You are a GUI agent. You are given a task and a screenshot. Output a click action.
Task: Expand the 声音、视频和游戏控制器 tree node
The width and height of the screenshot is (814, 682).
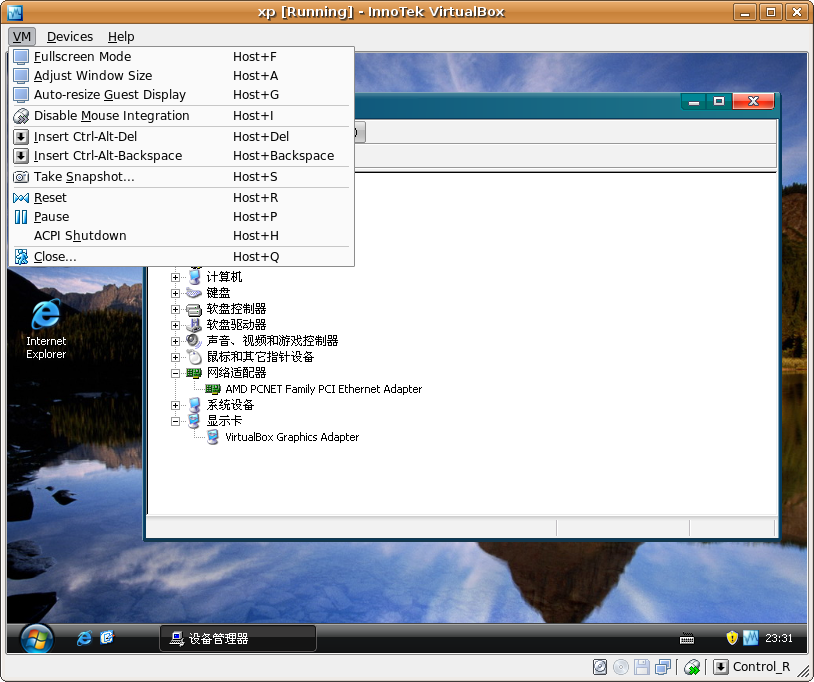pyautogui.click(x=175, y=341)
